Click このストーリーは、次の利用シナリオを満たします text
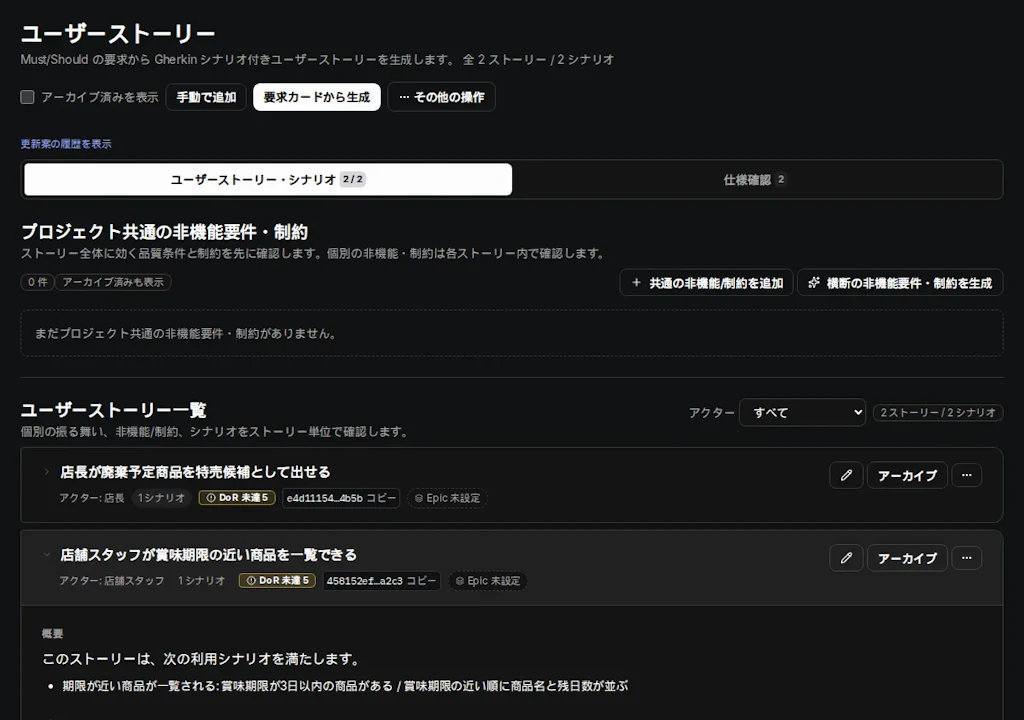The image size is (1024, 720). [x=202, y=659]
